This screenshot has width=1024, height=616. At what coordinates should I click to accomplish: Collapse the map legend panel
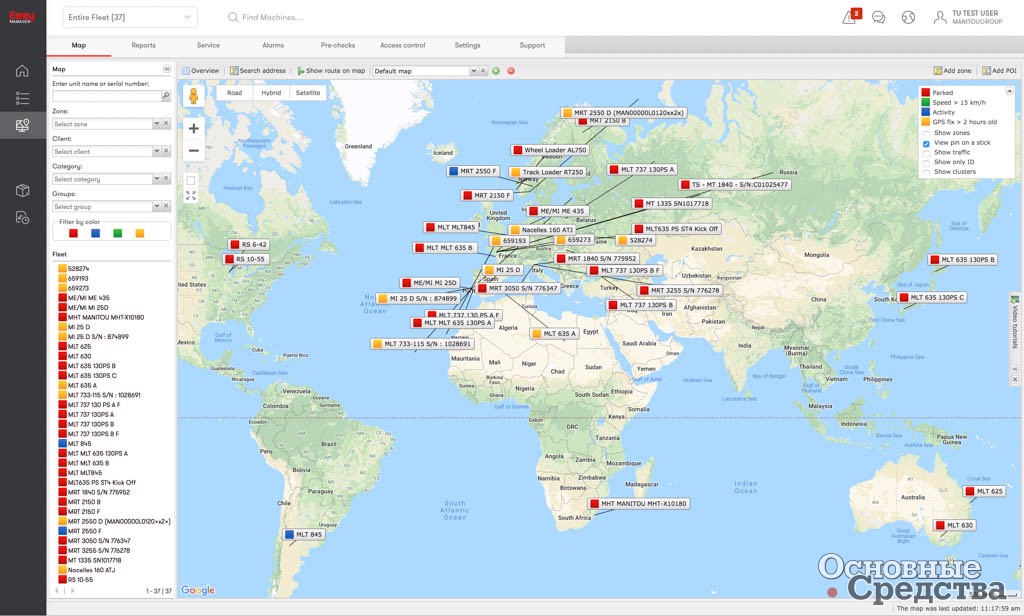pyautogui.click(x=1009, y=91)
